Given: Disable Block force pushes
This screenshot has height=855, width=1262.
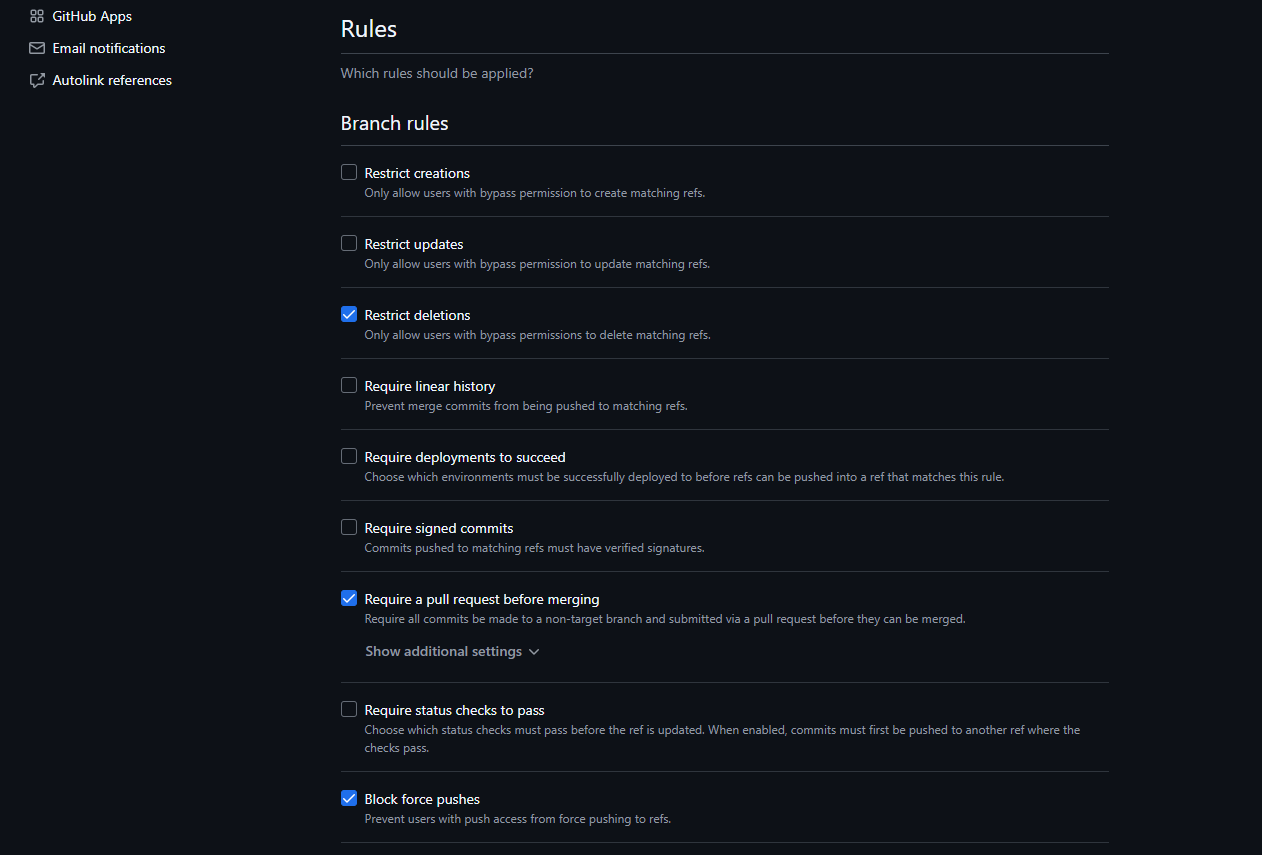Looking at the screenshot, I should click(348, 797).
